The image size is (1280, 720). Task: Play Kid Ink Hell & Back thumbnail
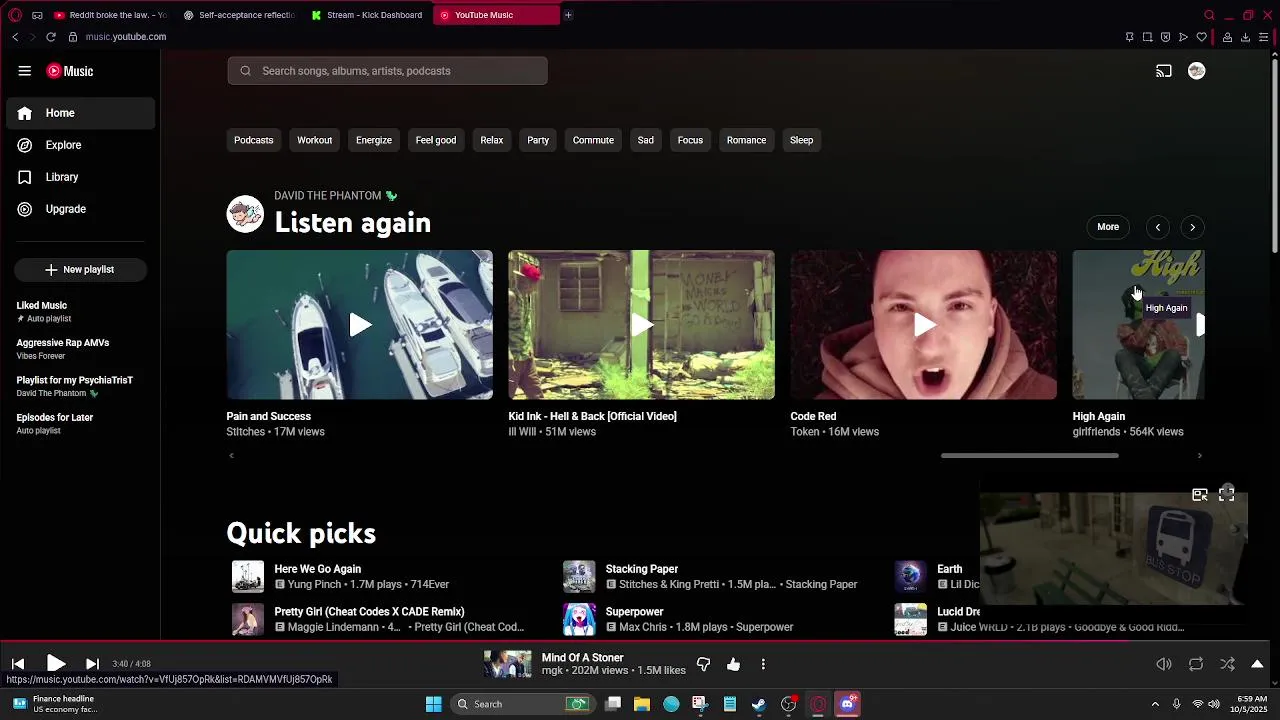tap(641, 325)
